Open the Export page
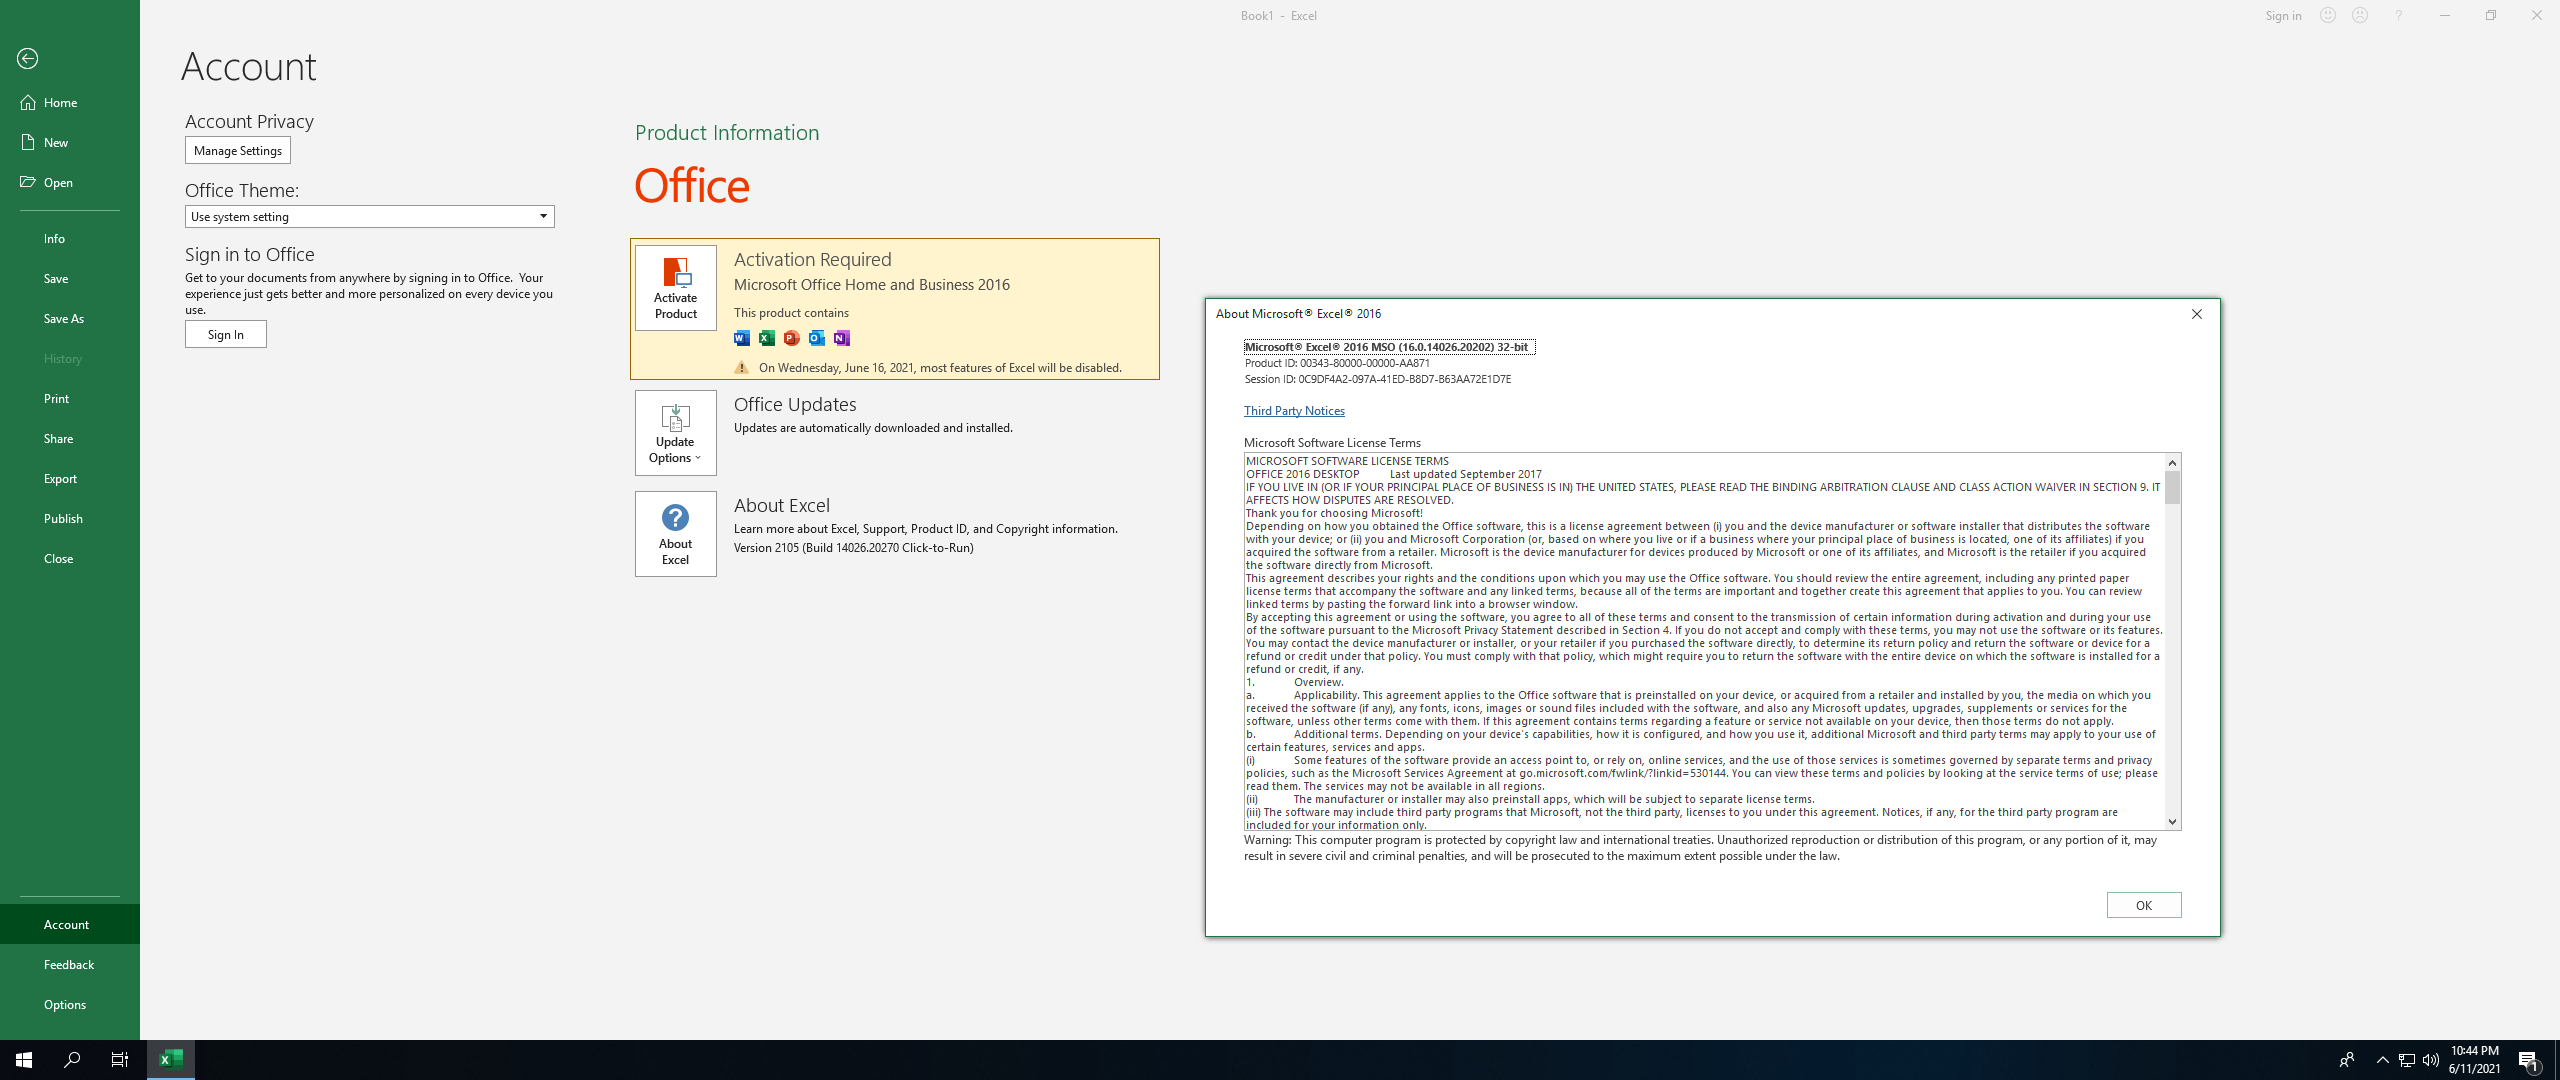2560x1080 pixels. pos(70,478)
